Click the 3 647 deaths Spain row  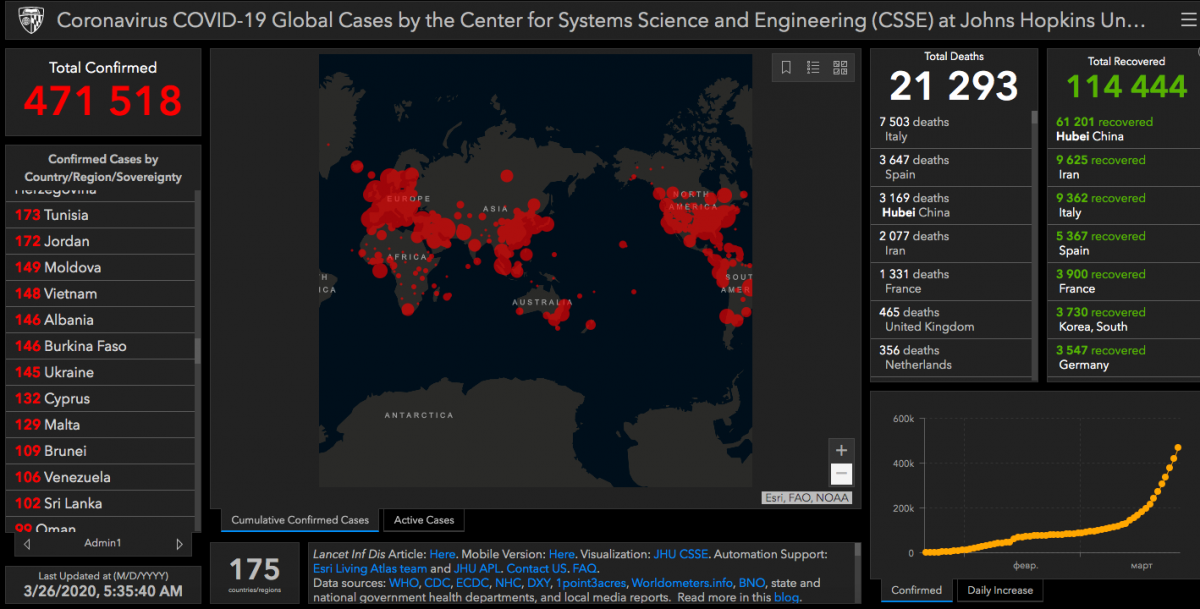[x=951, y=167]
